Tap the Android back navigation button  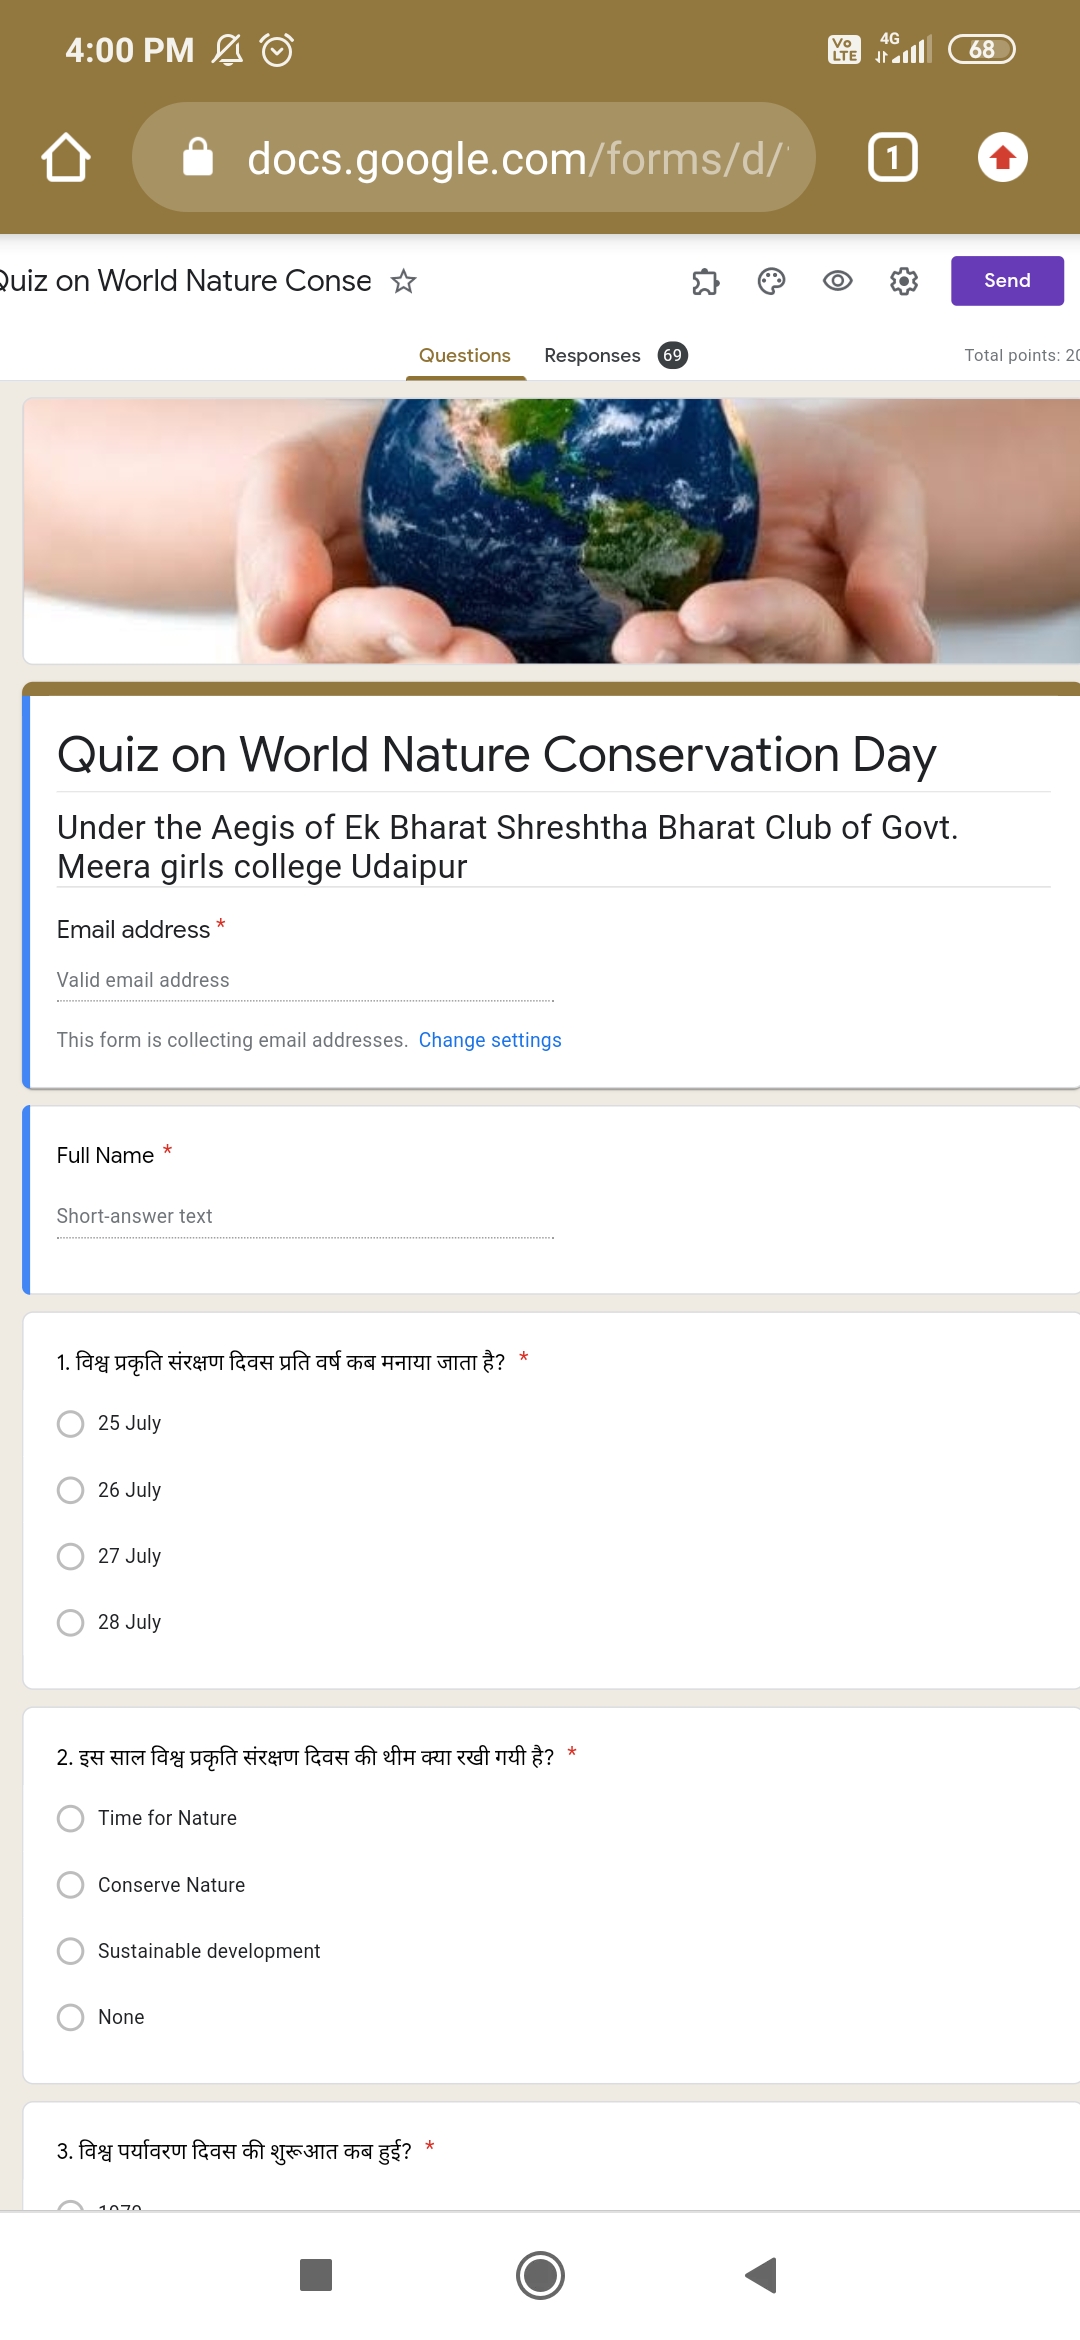coord(762,2275)
